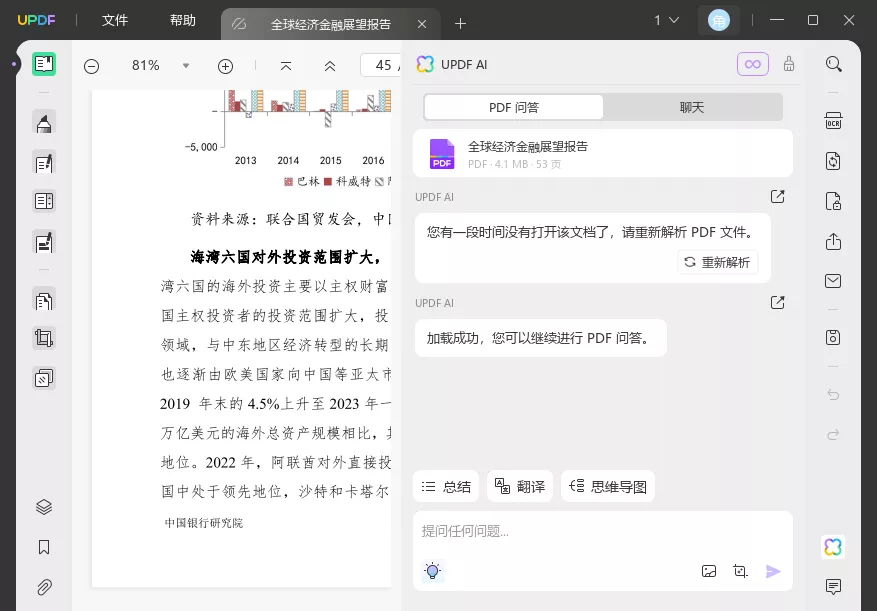Click the 重新解析 button
This screenshot has width=877, height=611.
click(718, 262)
